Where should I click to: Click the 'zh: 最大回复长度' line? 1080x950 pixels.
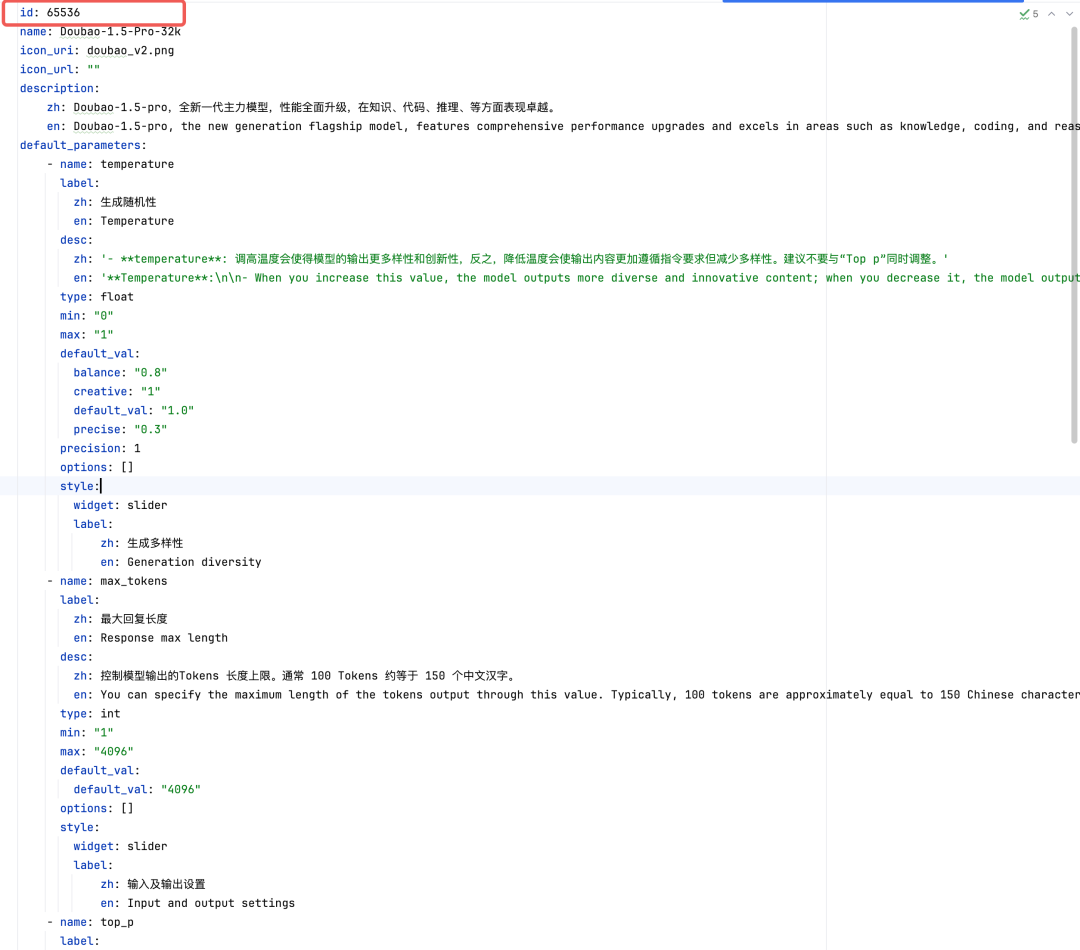(121, 619)
